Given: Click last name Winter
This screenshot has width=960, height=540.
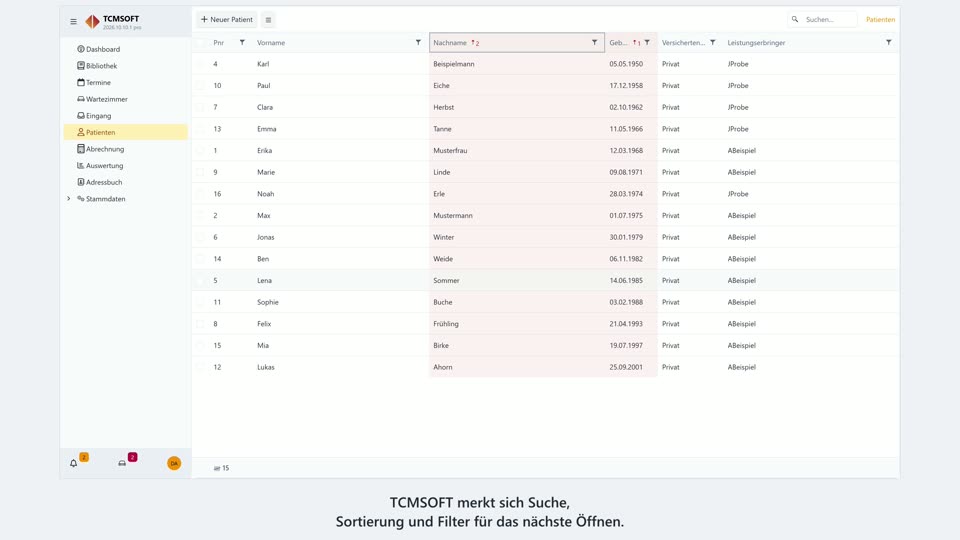Looking at the screenshot, I should [x=443, y=237].
